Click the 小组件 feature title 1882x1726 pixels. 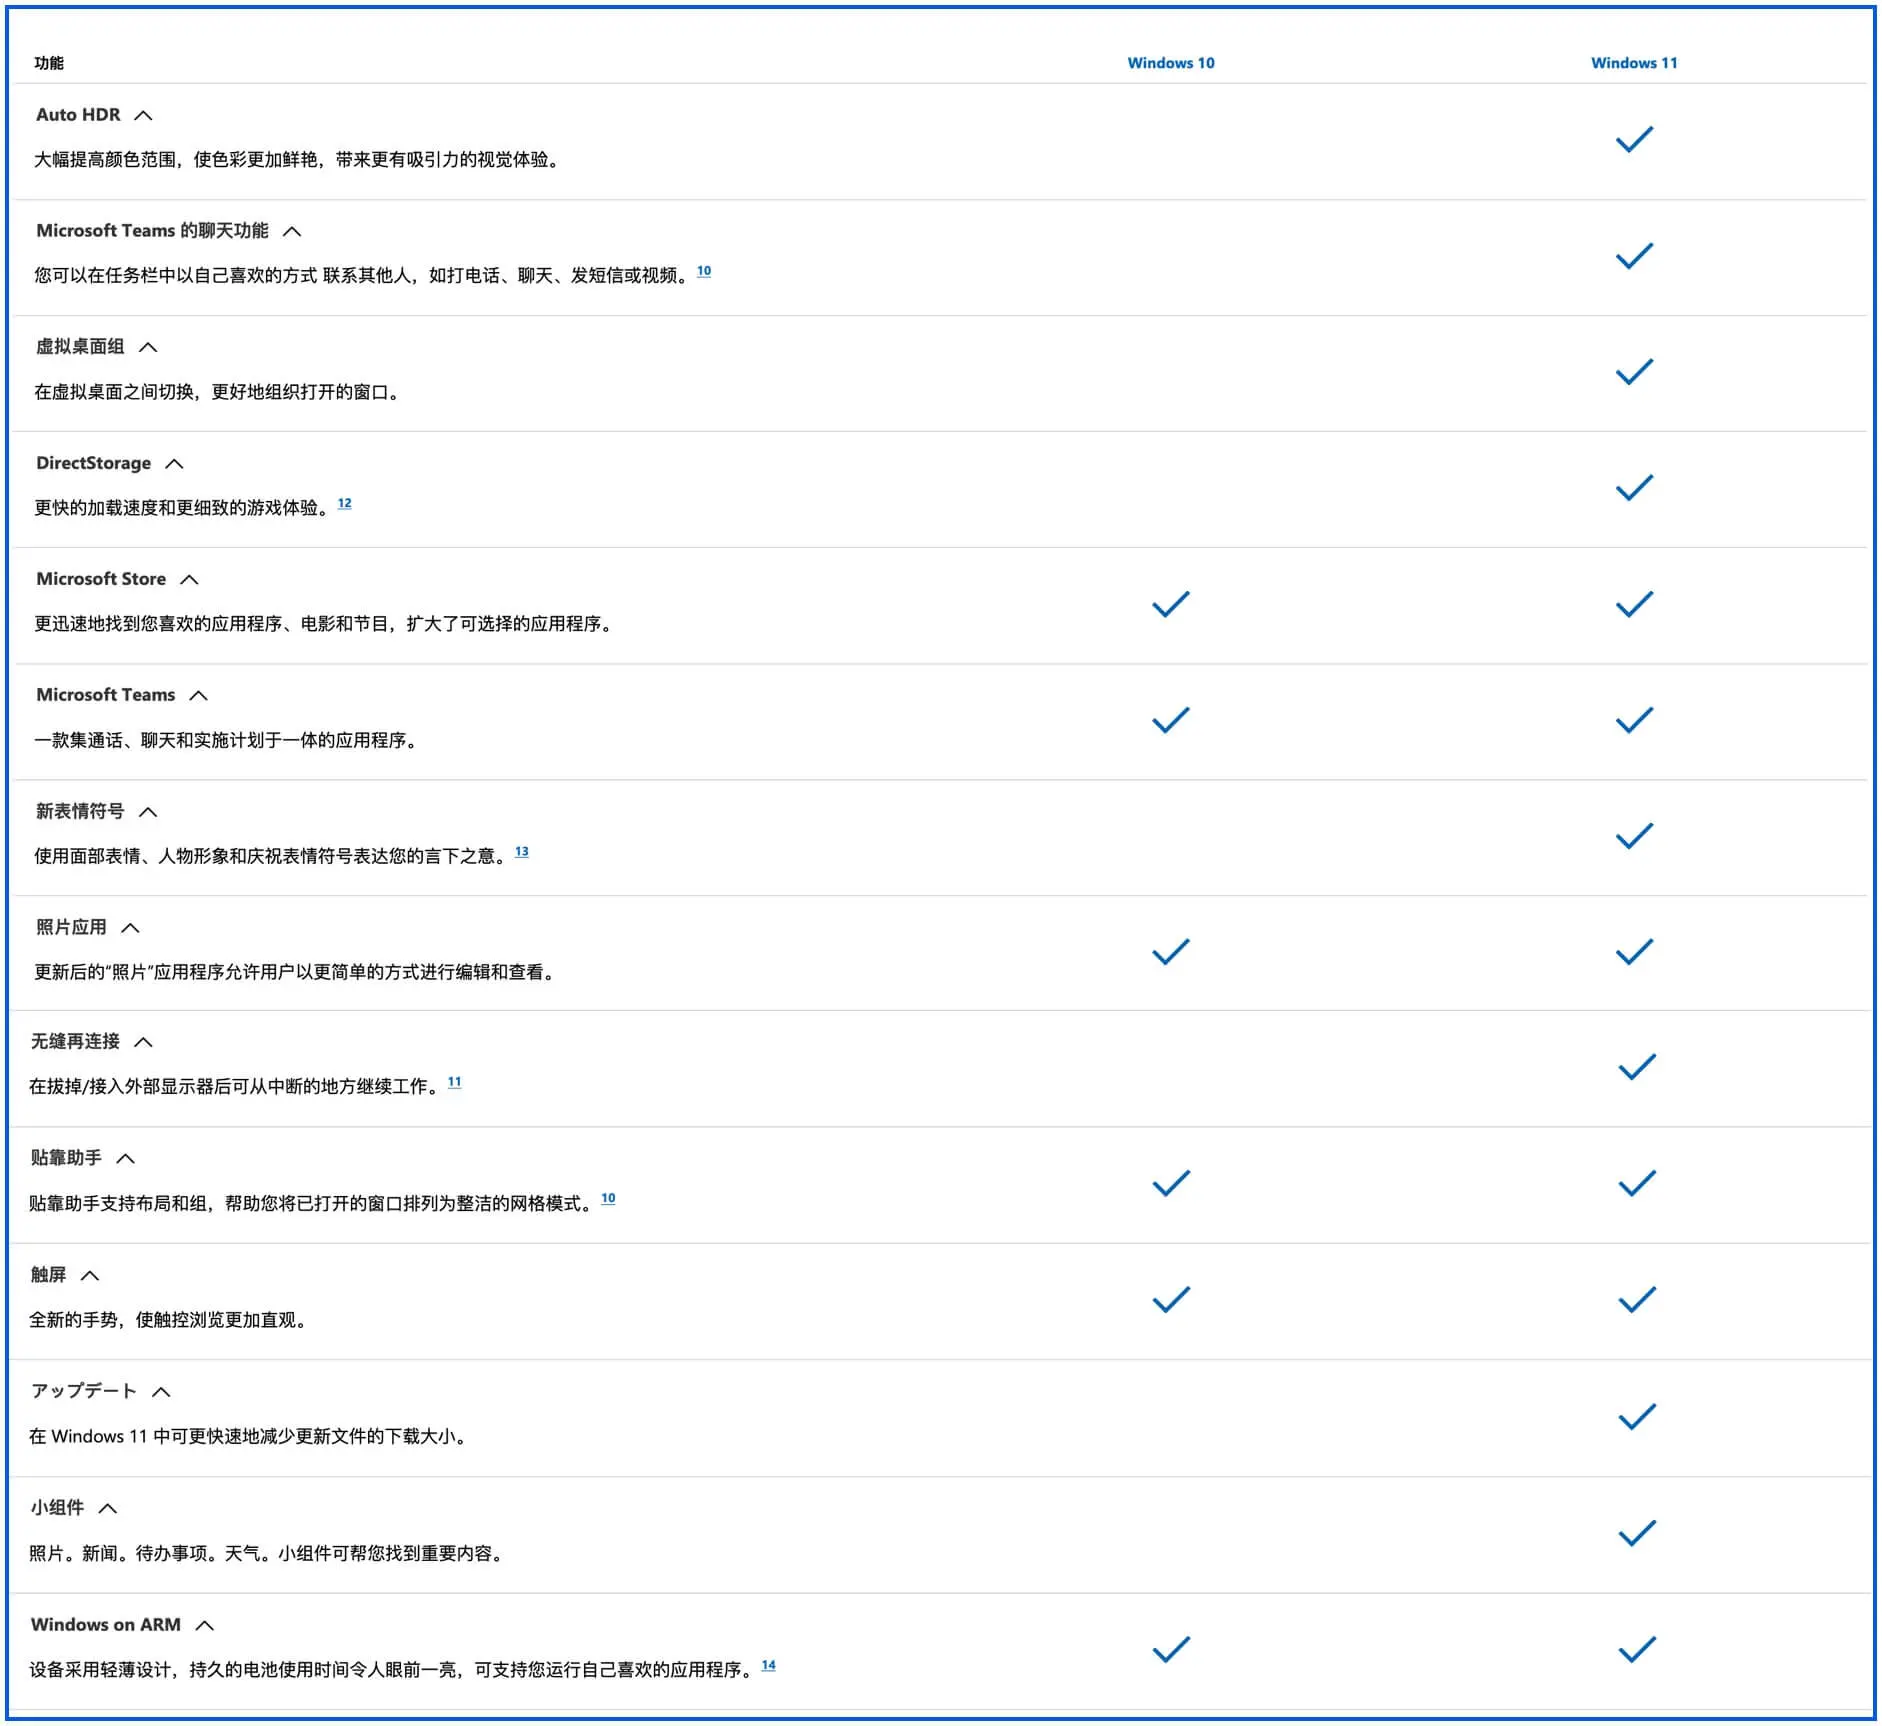pyautogui.click(x=57, y=1508)
